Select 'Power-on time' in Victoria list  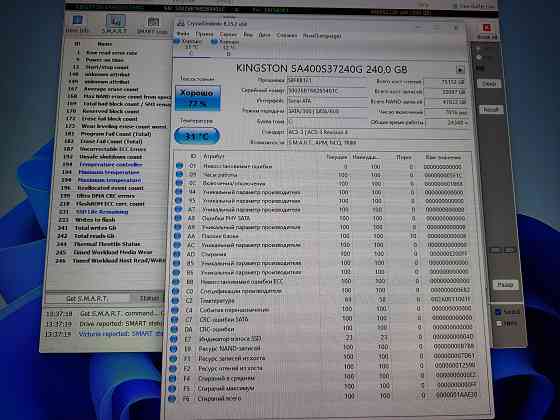pyautogui.click(x=104, y=60)
